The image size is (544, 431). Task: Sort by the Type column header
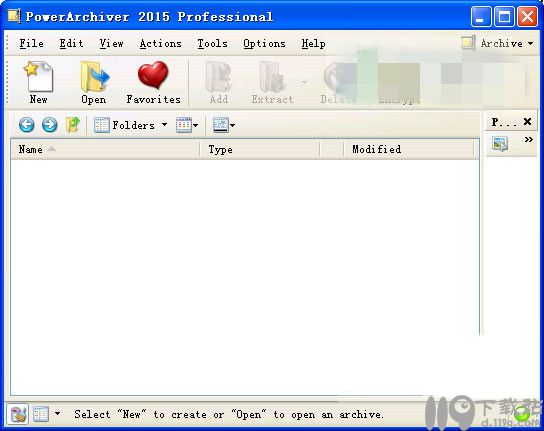pos(260,150)
